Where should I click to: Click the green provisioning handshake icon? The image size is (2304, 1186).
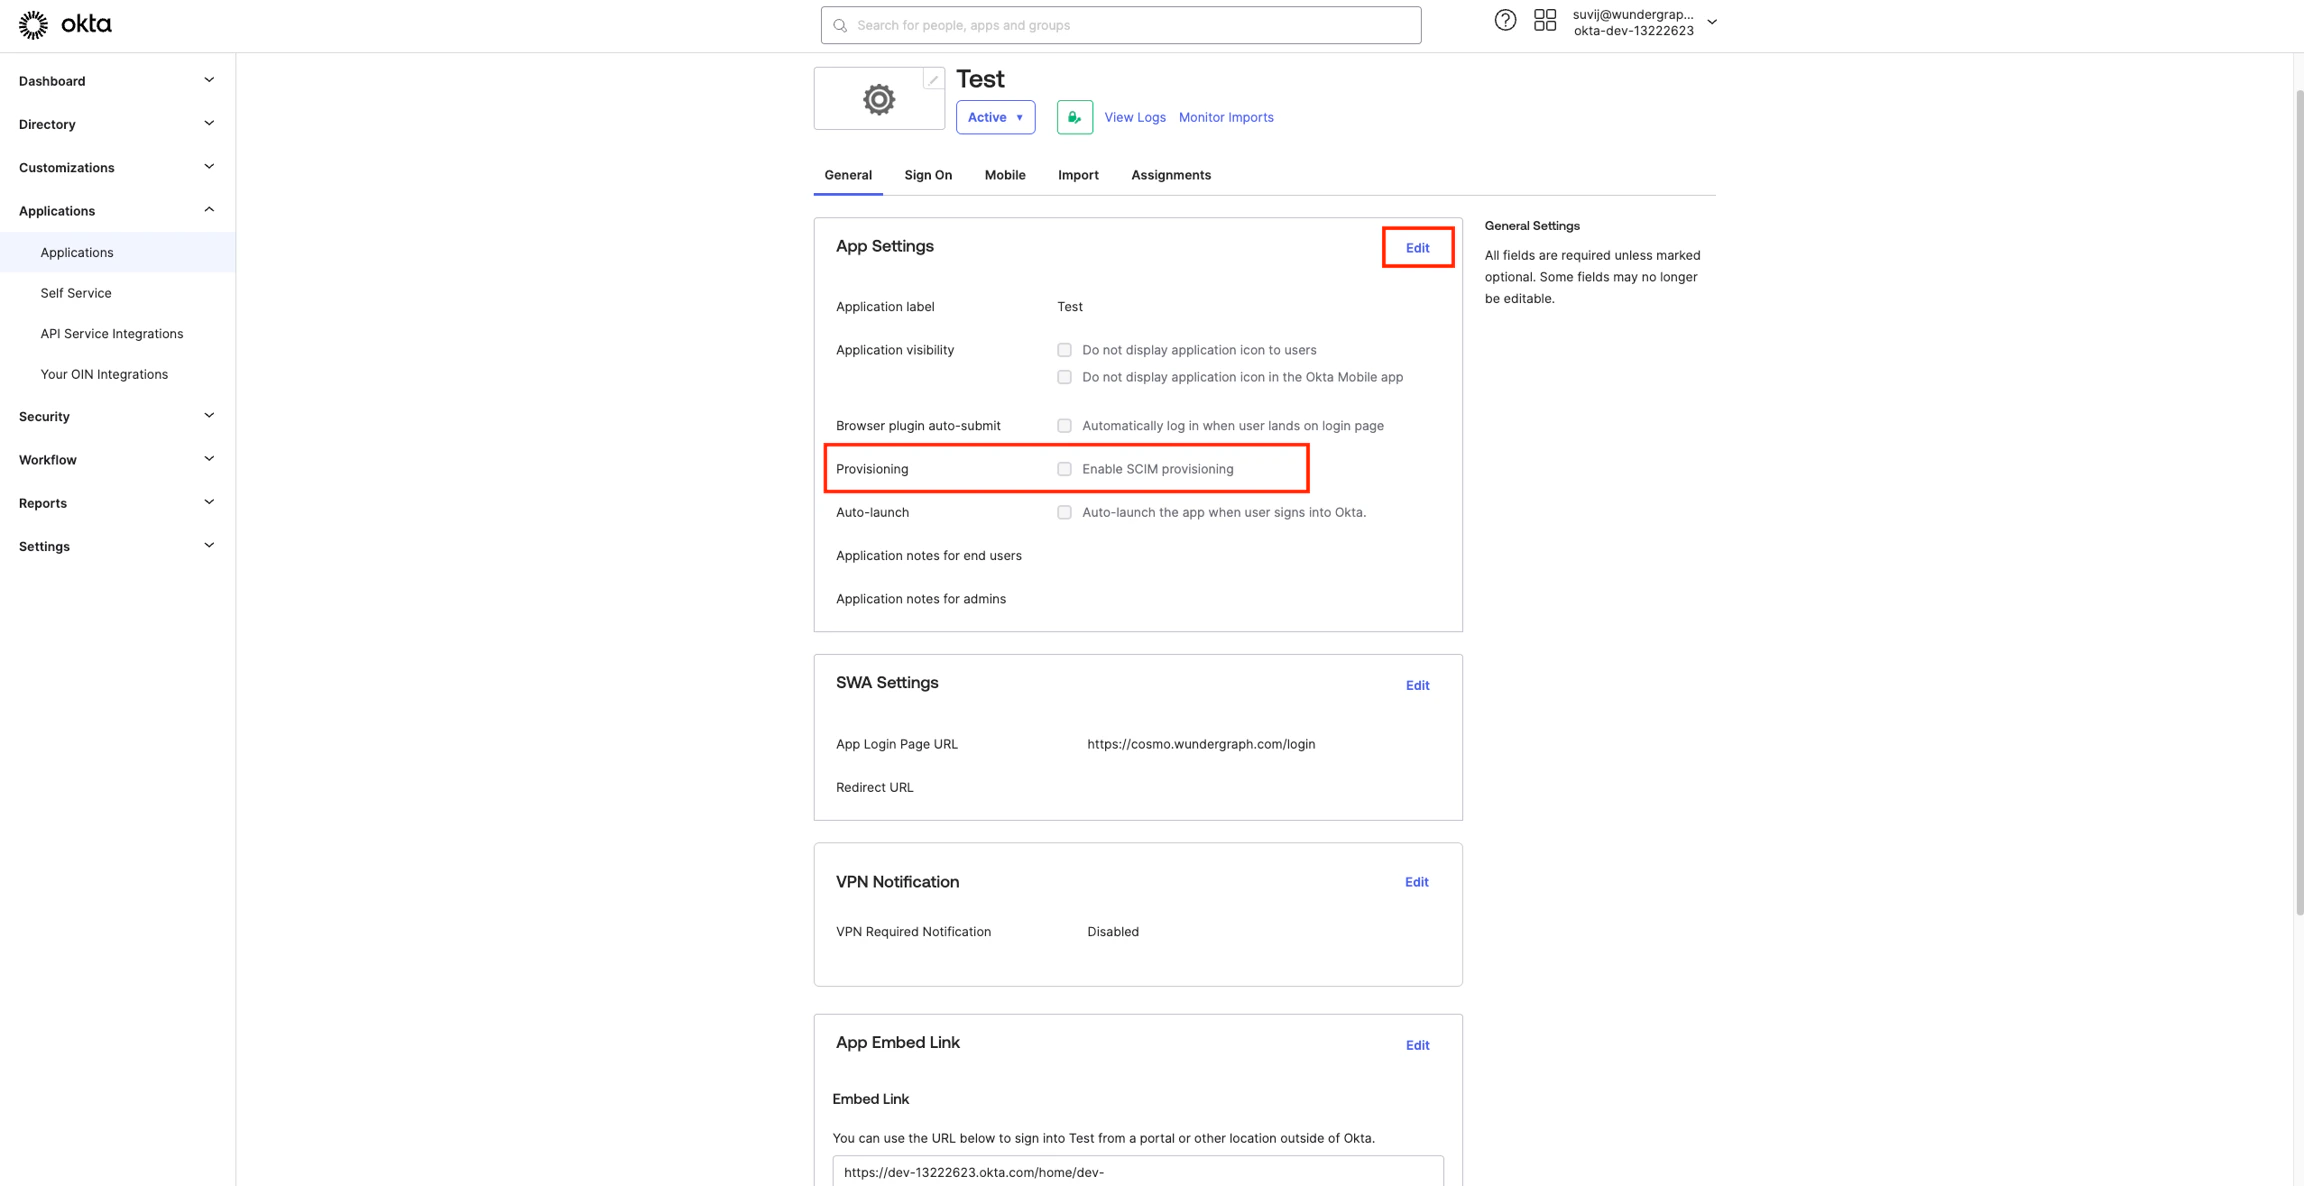pos(1074,117)
